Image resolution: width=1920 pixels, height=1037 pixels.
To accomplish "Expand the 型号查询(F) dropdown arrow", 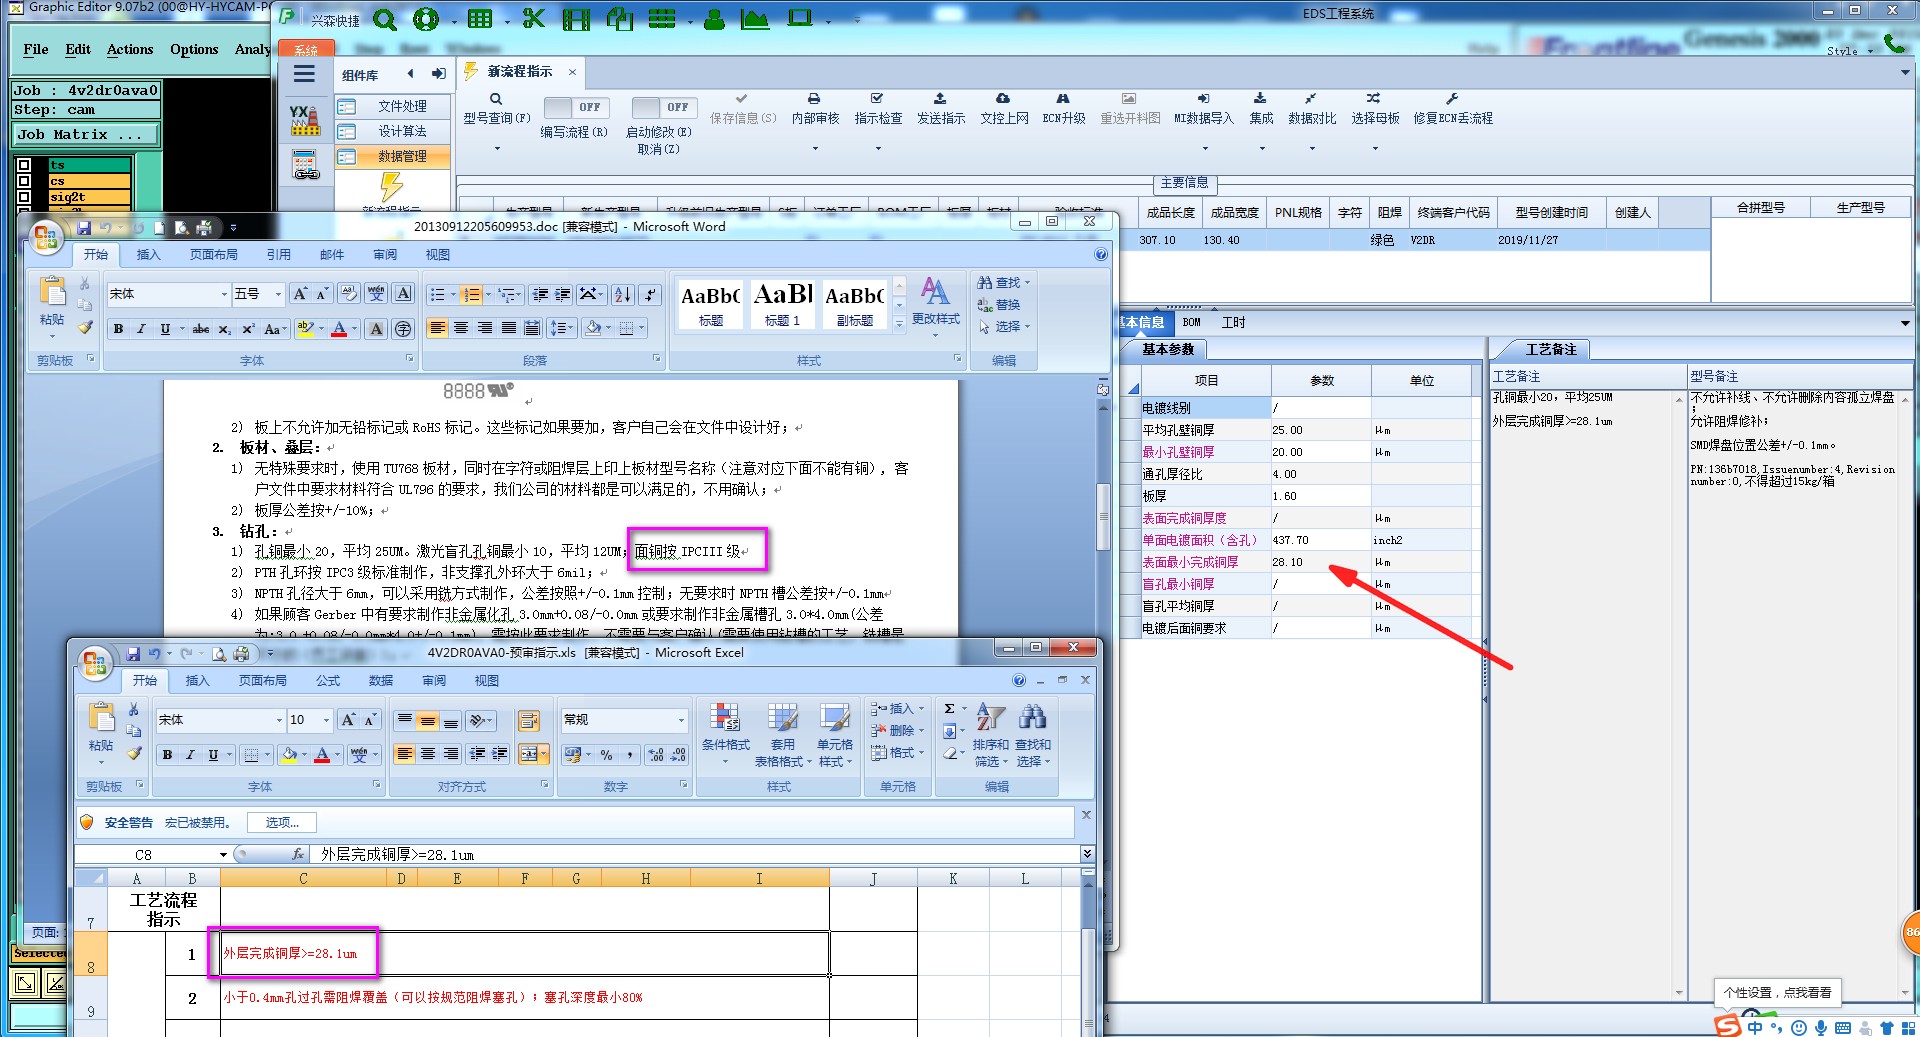I will pos(496,149).
